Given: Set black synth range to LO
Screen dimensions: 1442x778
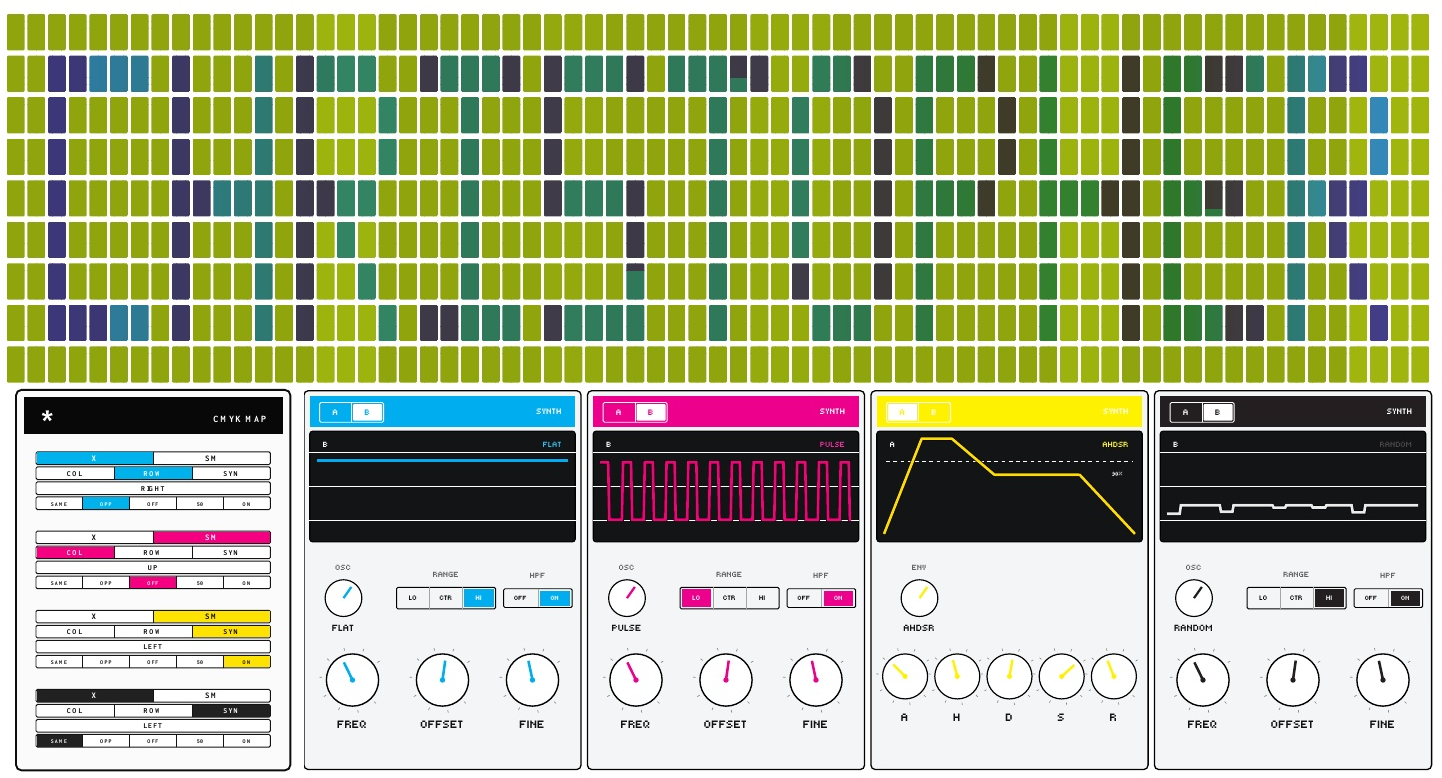Looking at the screenshot, I should (1263, 598).
